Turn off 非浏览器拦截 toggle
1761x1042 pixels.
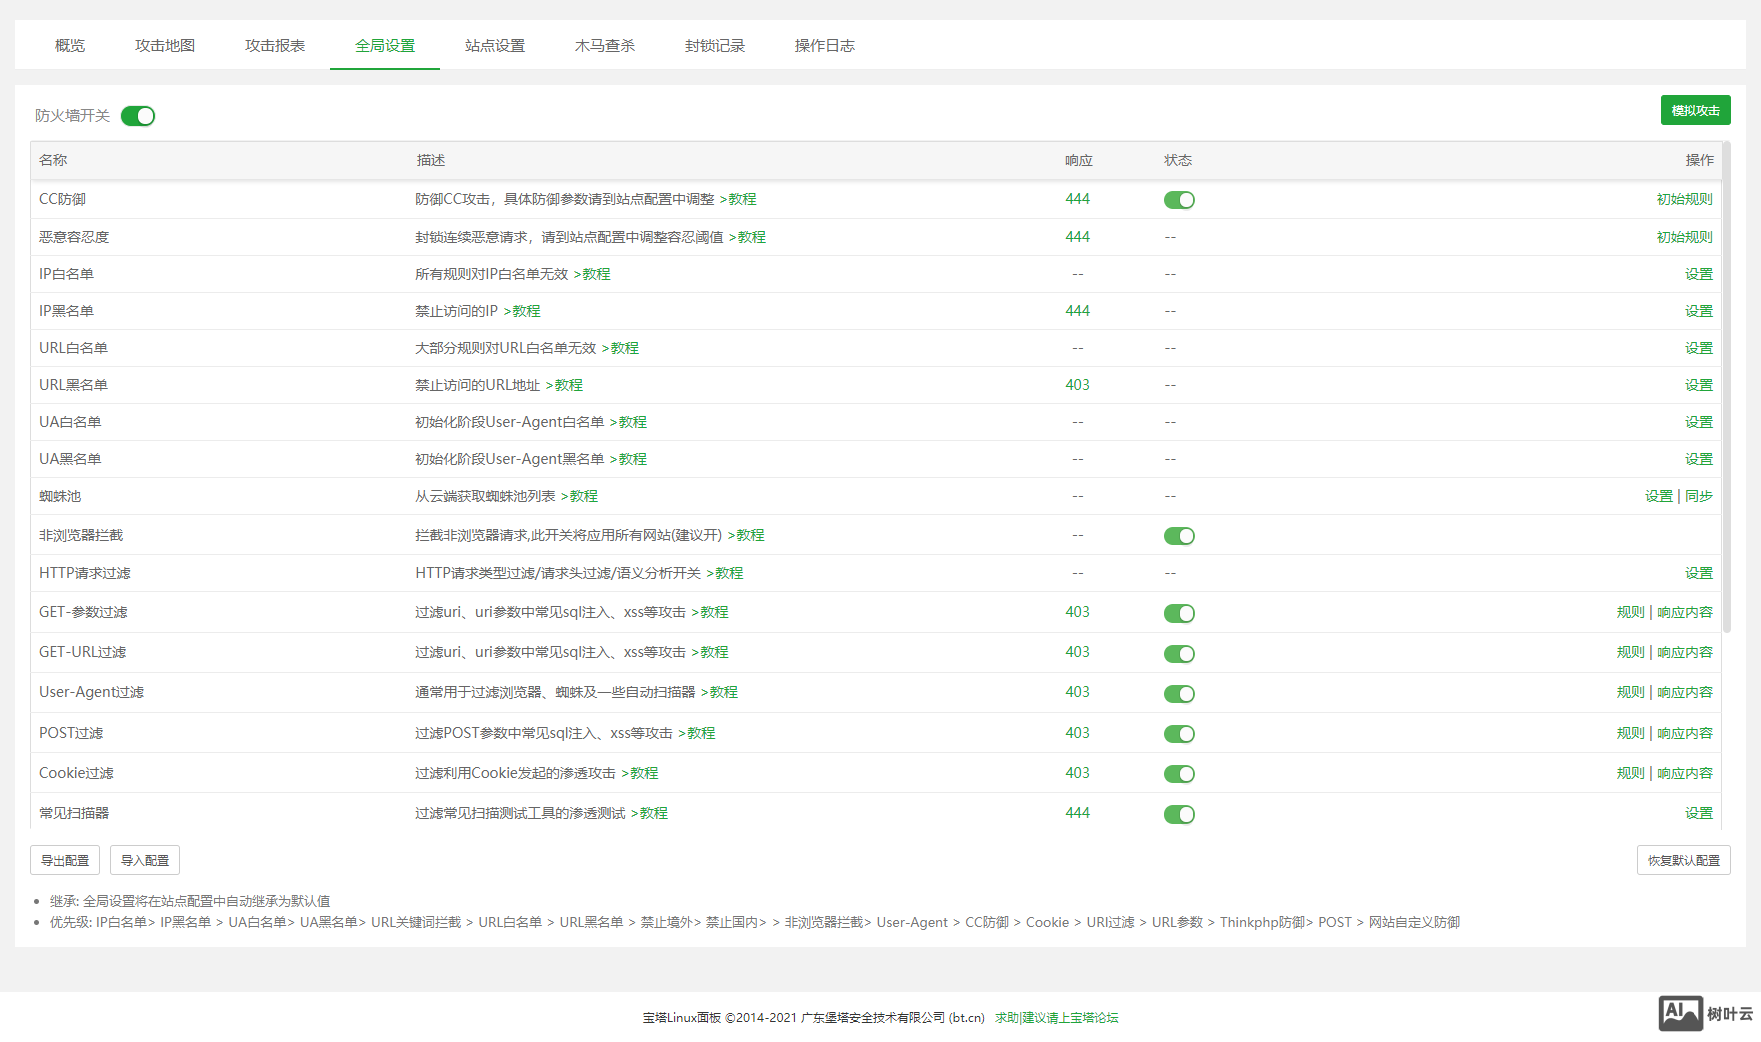(x=1179, y=536)
